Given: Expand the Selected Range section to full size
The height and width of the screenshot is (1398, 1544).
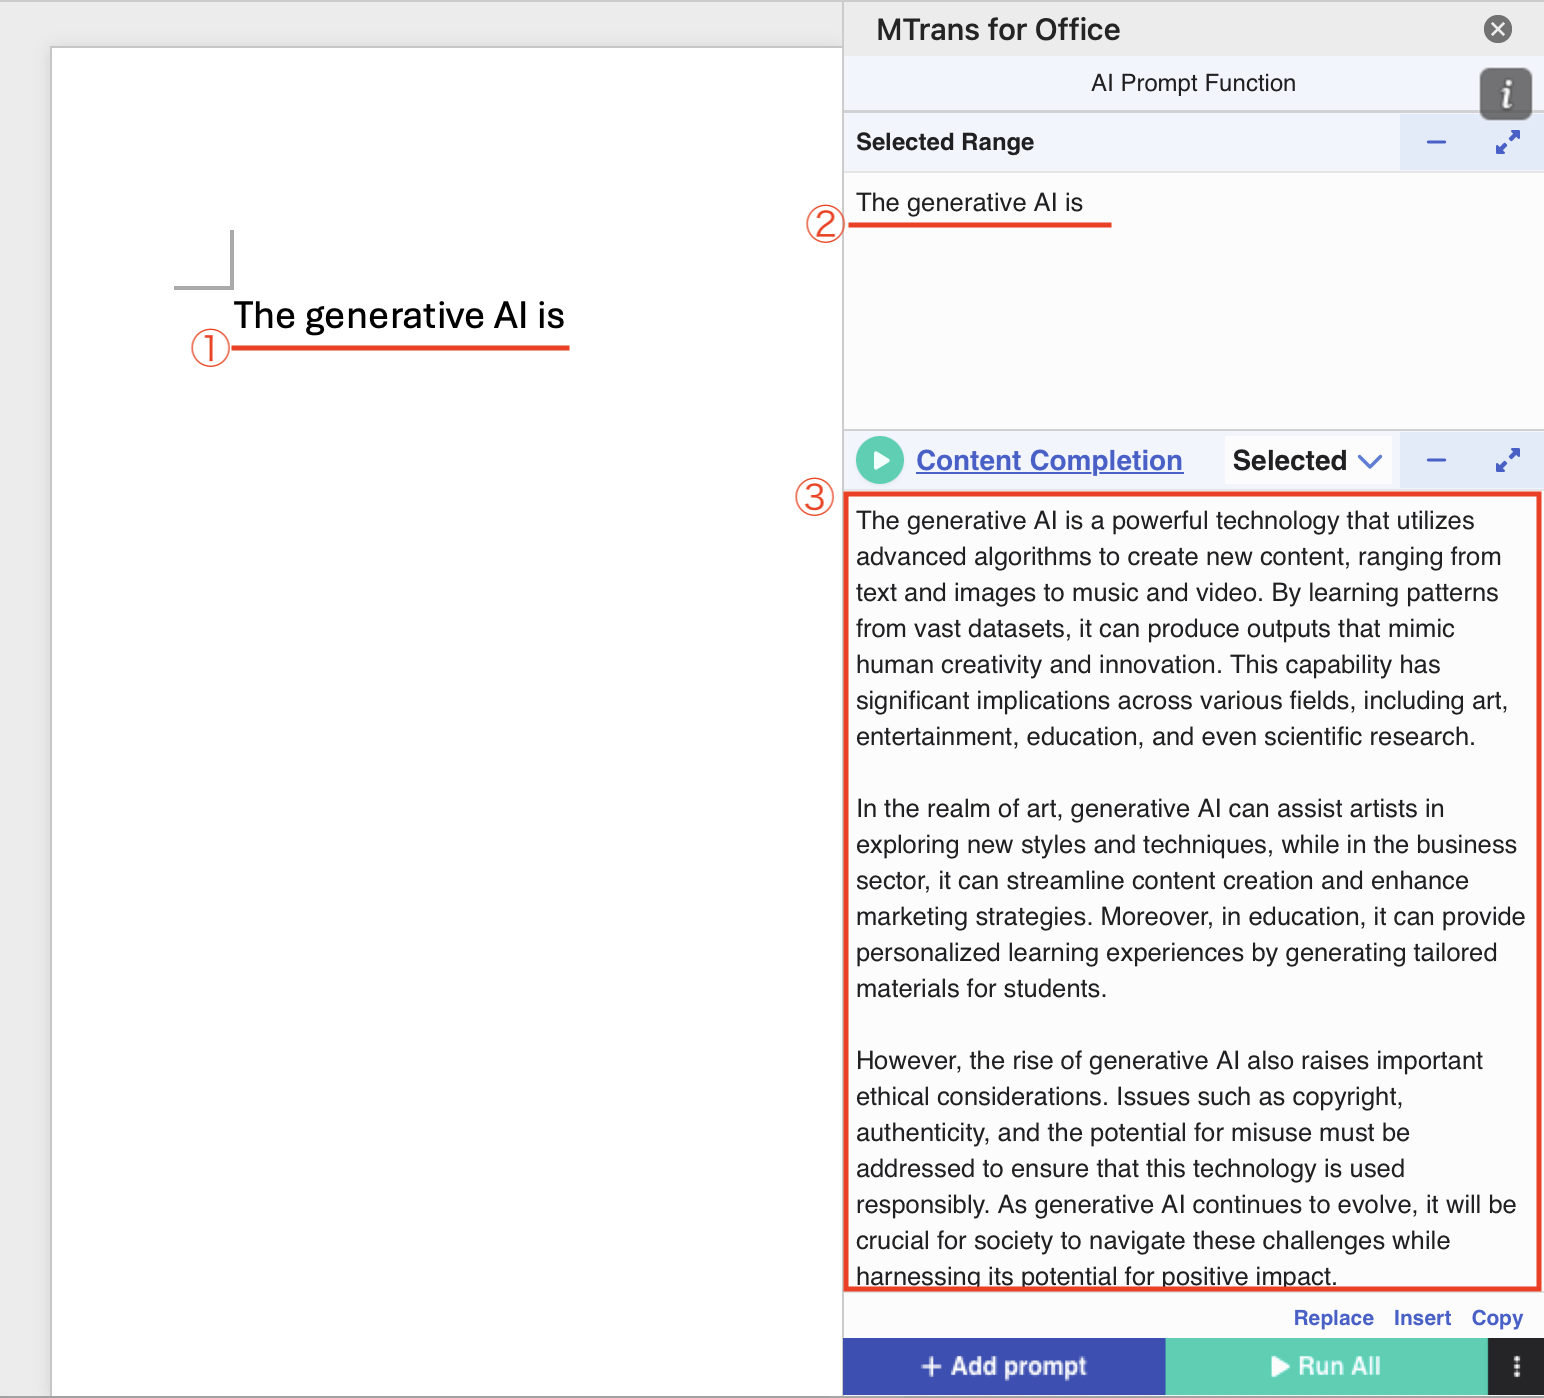Looking at the screenshot, I should tap(1507, 143).
